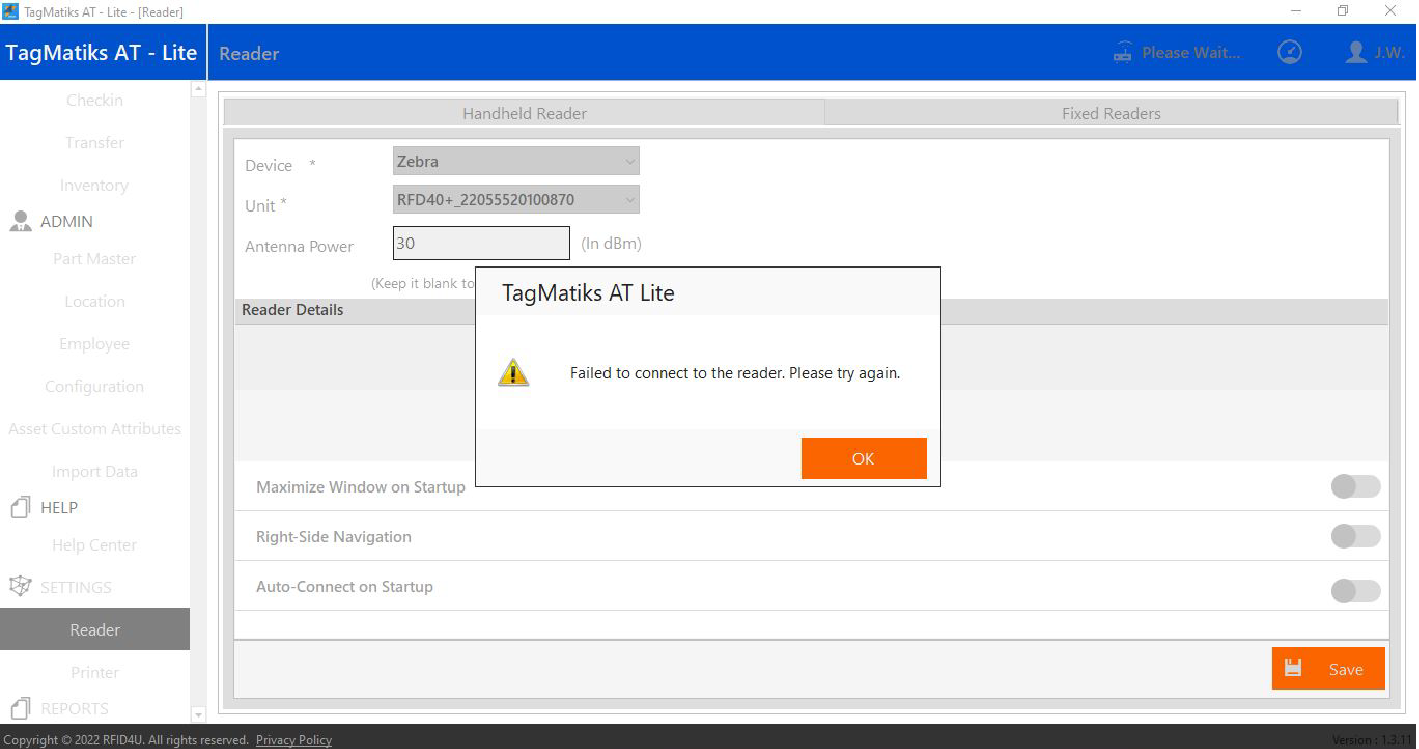Switch to the Fixed Readers tab
1419x749 pixels.
(1110, 114)
